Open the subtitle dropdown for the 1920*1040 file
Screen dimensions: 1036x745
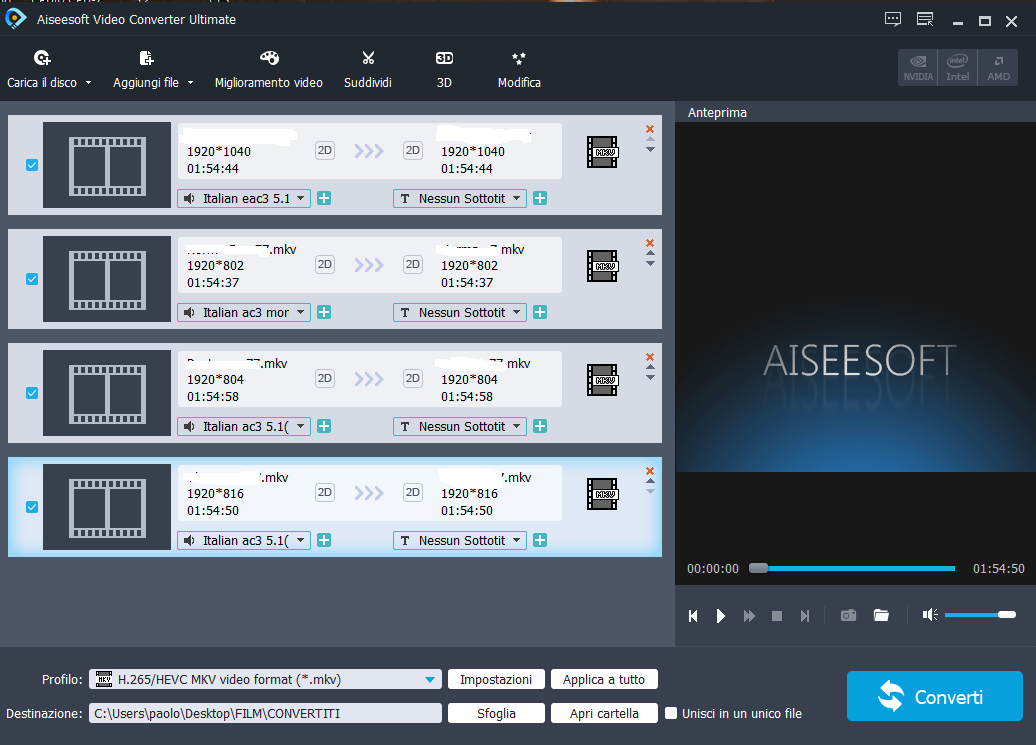(460, 198)
